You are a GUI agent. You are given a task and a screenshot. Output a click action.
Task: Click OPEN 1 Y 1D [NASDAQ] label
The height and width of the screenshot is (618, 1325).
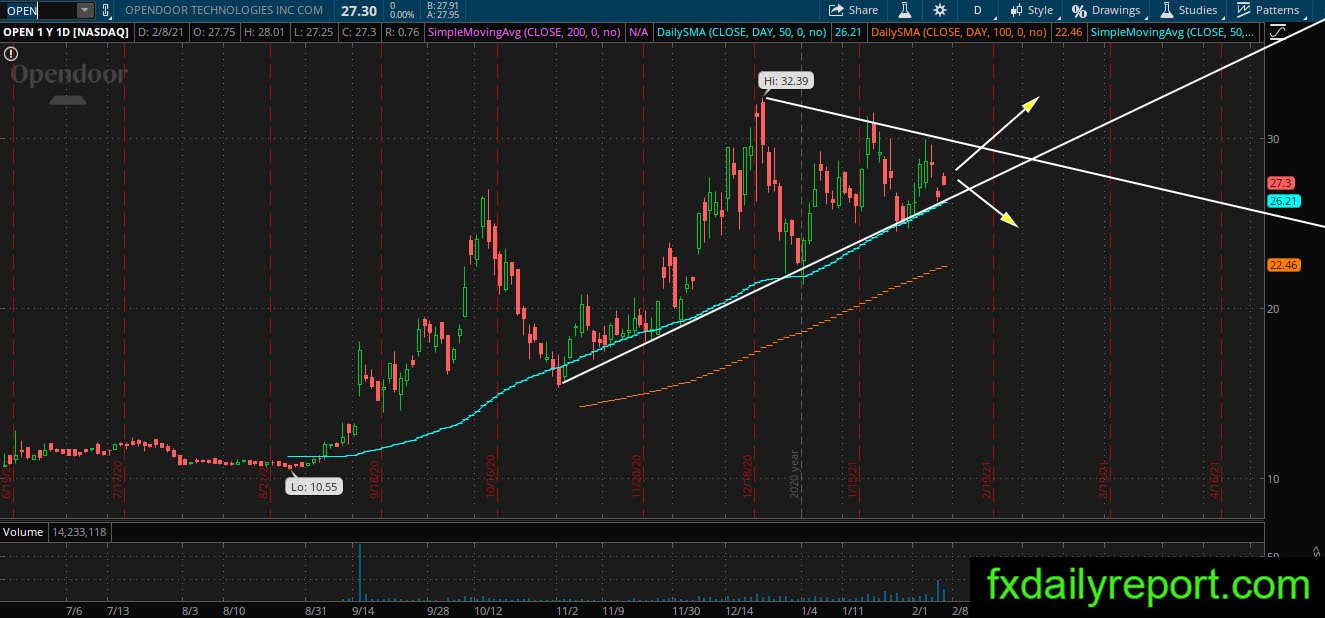tap(66, 32)
